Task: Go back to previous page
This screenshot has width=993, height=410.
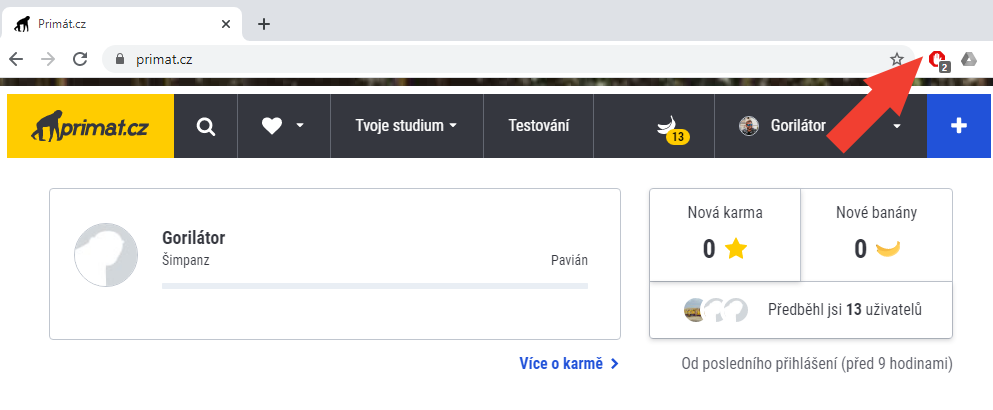Action: click(x=16, y=59)
